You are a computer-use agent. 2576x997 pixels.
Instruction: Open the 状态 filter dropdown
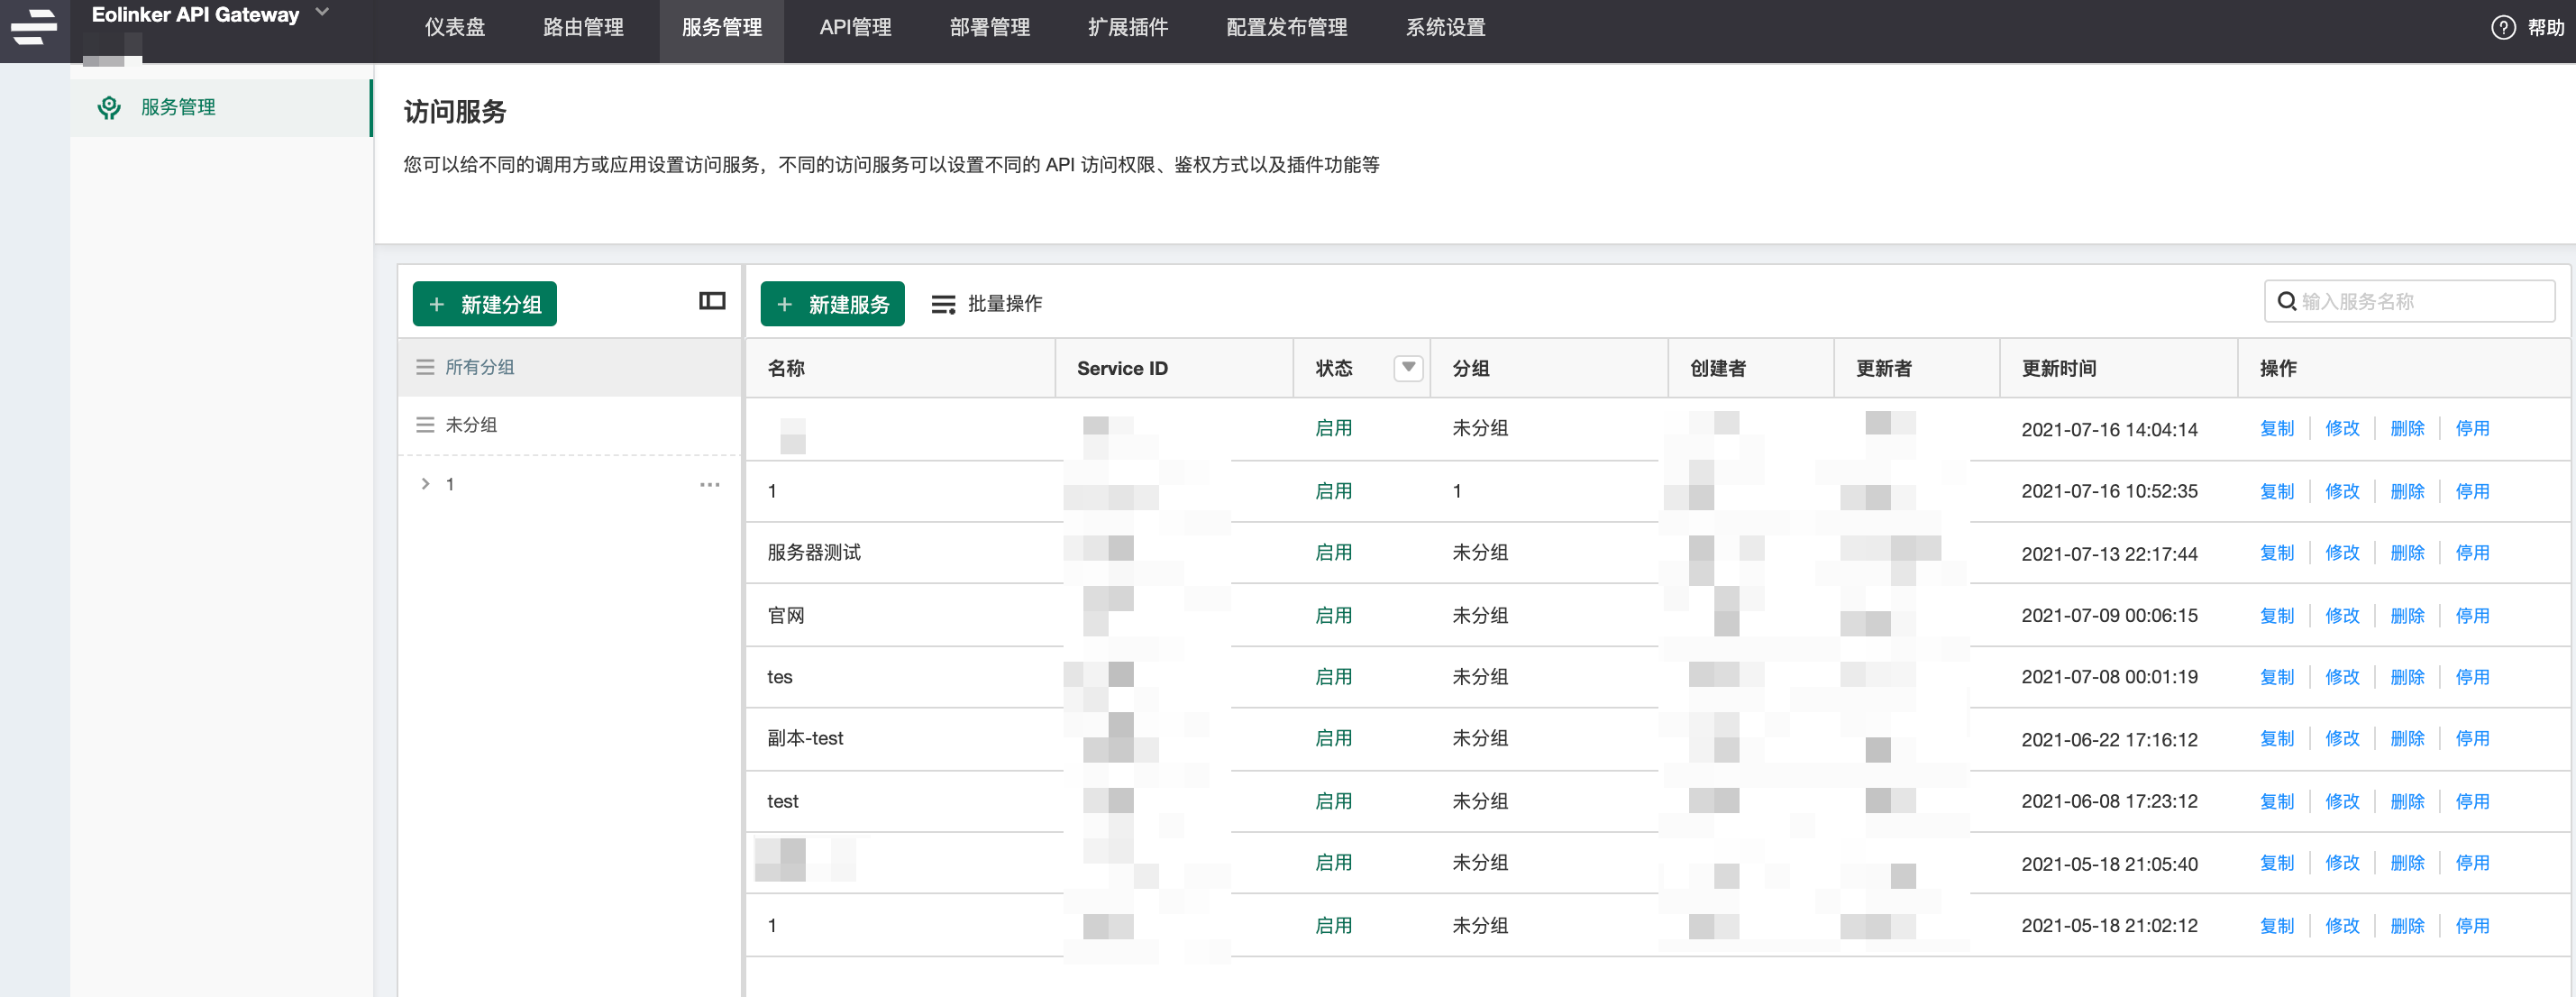click(x=1407, y=368)
